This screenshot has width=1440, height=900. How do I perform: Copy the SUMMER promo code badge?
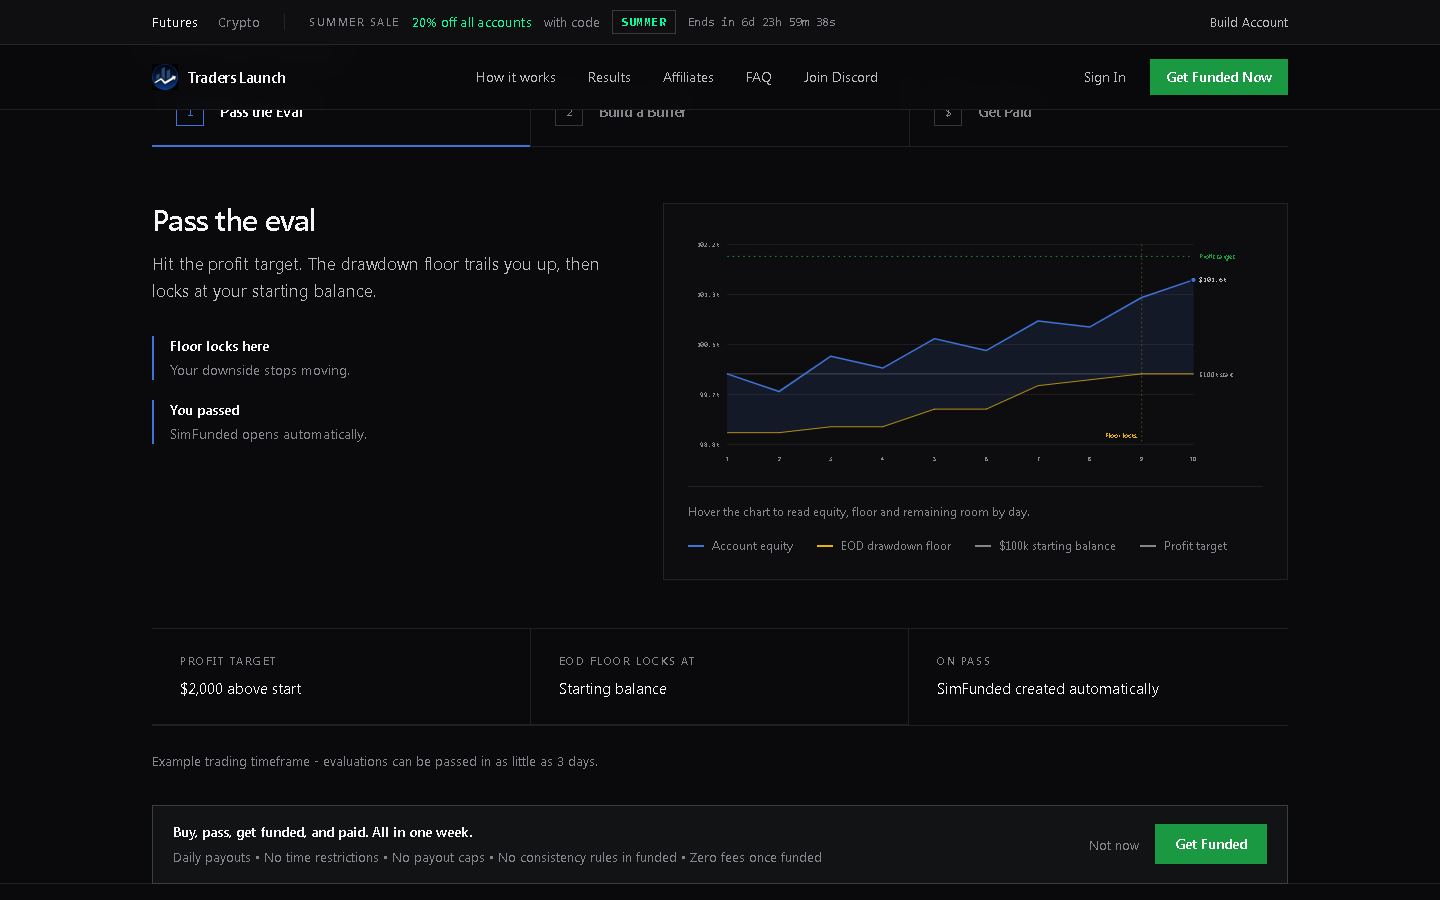(644, 22)
